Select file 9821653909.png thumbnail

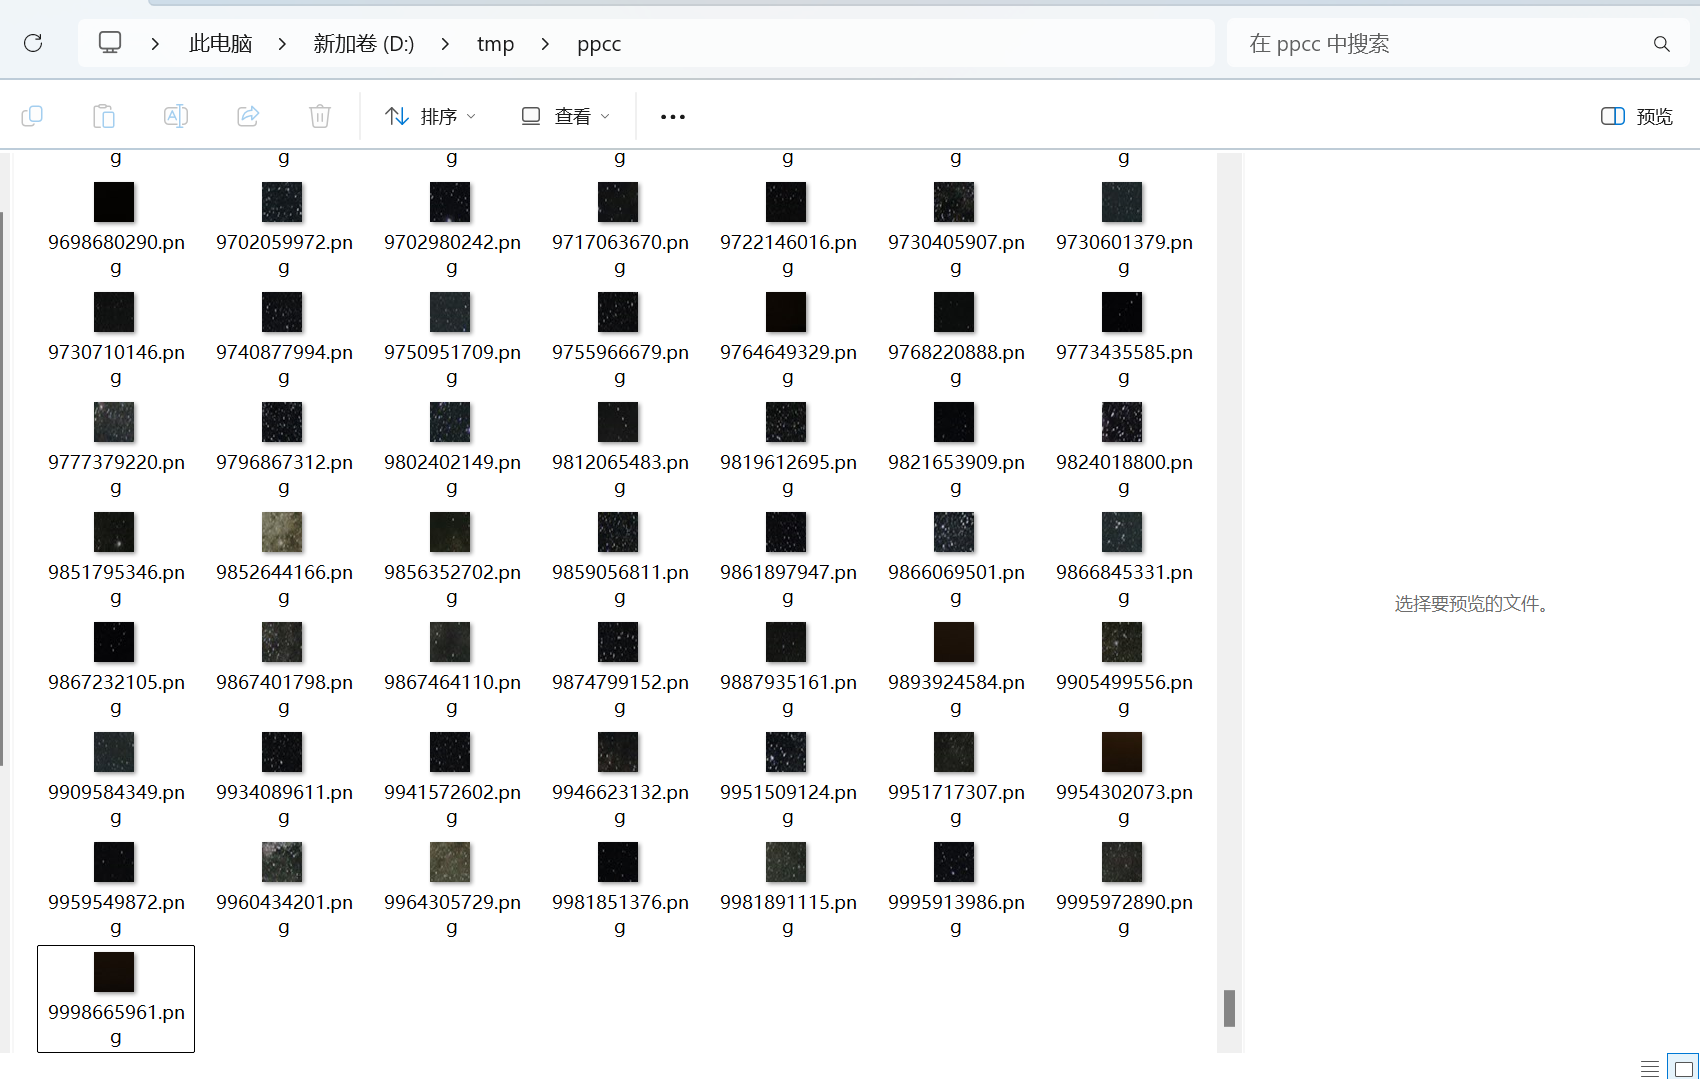(954, 422)
